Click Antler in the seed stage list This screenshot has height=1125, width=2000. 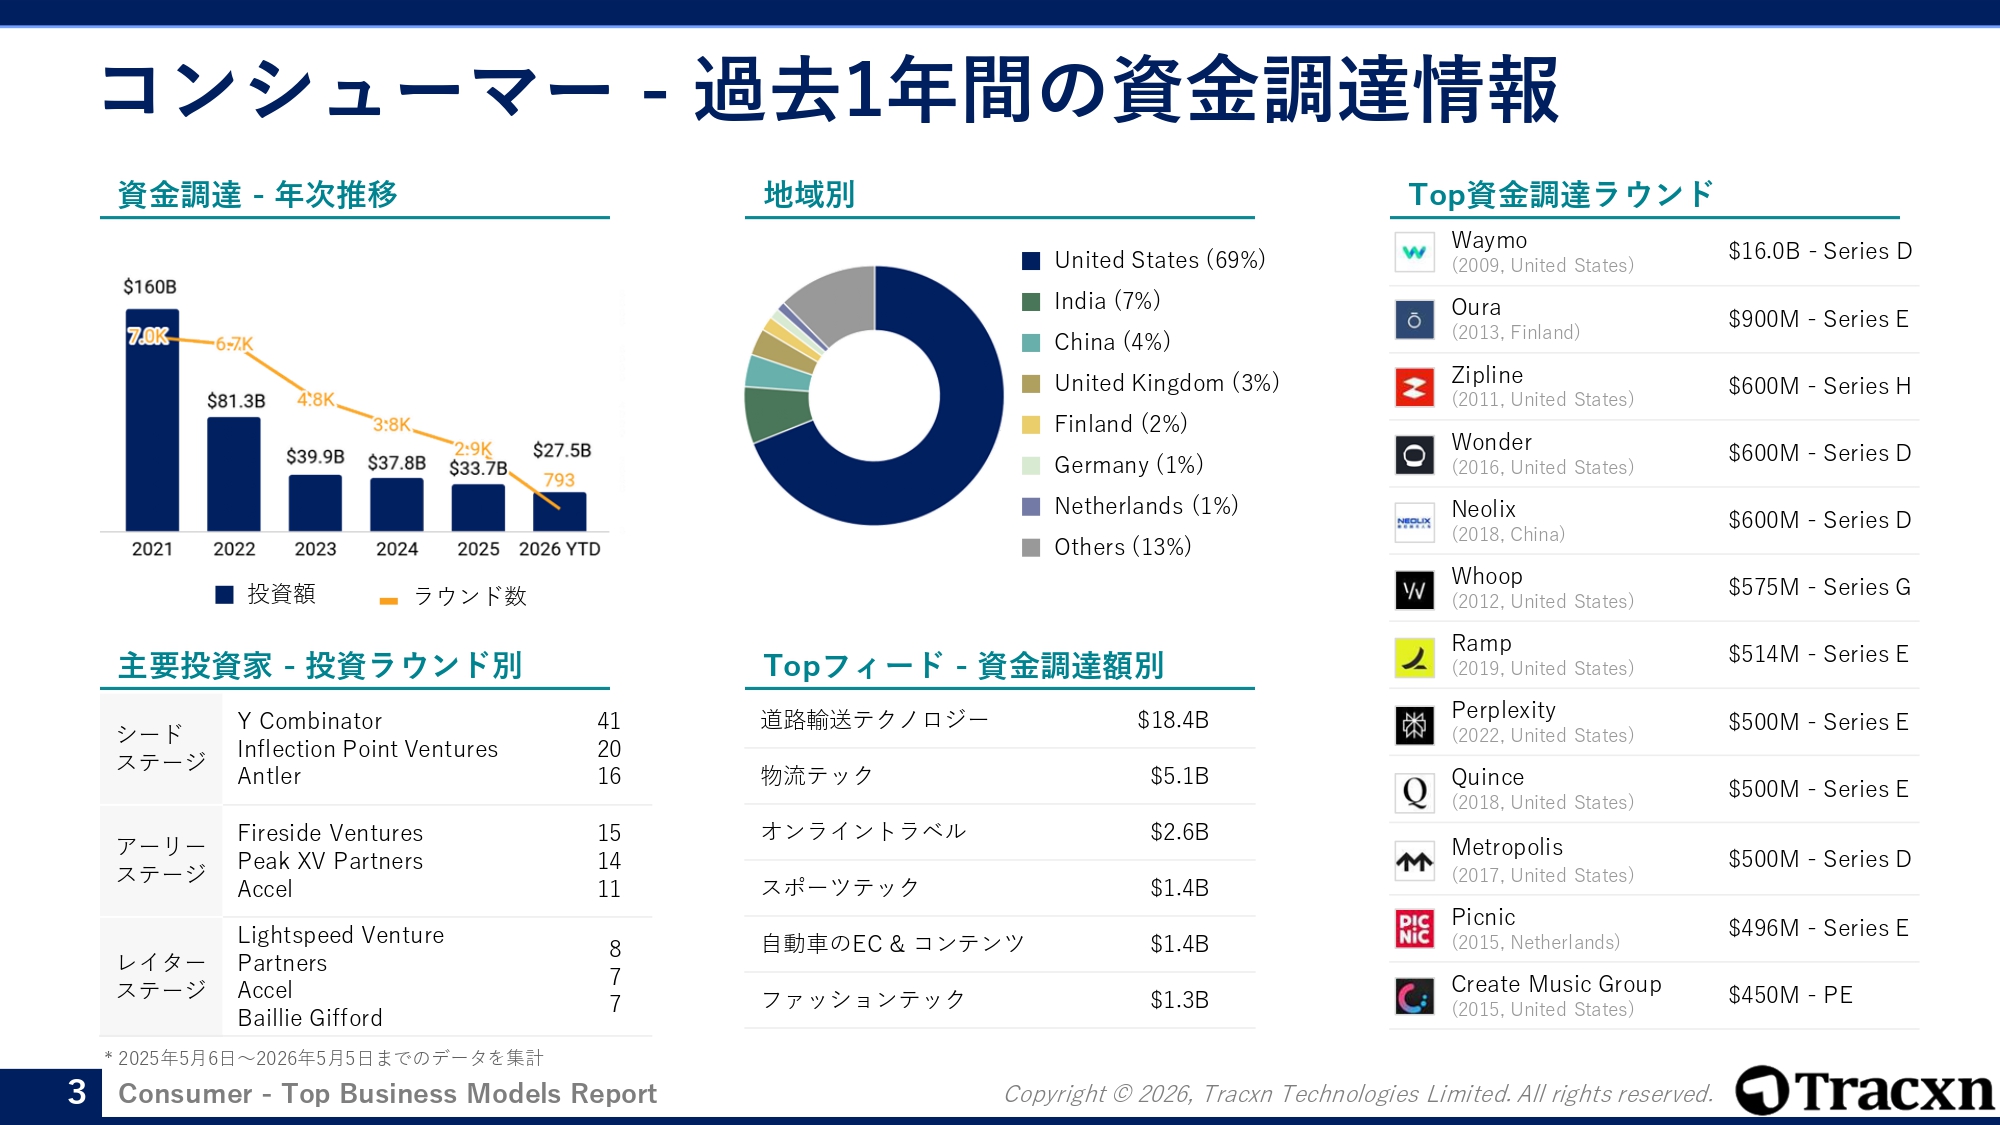(269, 776)
